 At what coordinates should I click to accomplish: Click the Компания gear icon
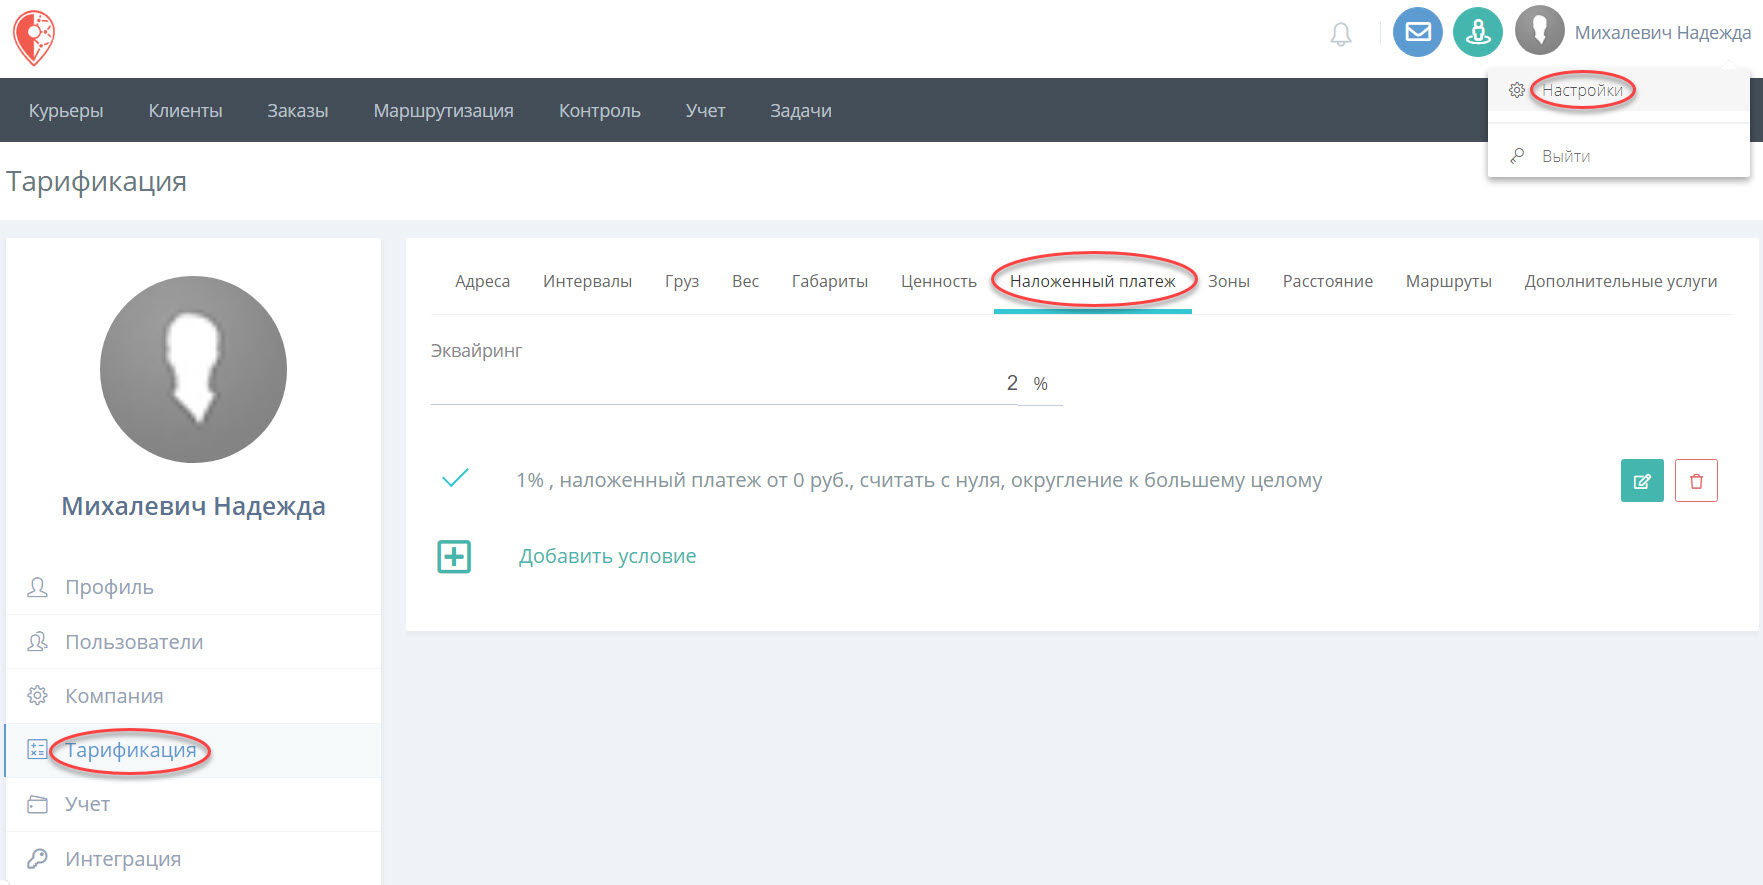(37, 696)
